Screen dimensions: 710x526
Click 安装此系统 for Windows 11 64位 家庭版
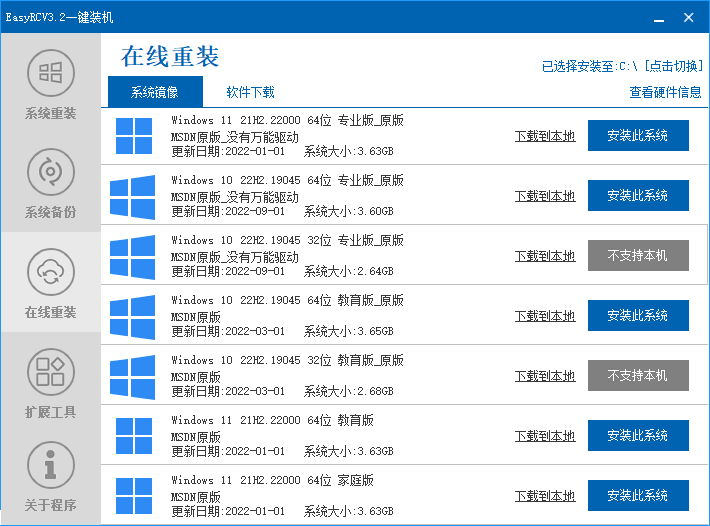(x=638, y=496)
